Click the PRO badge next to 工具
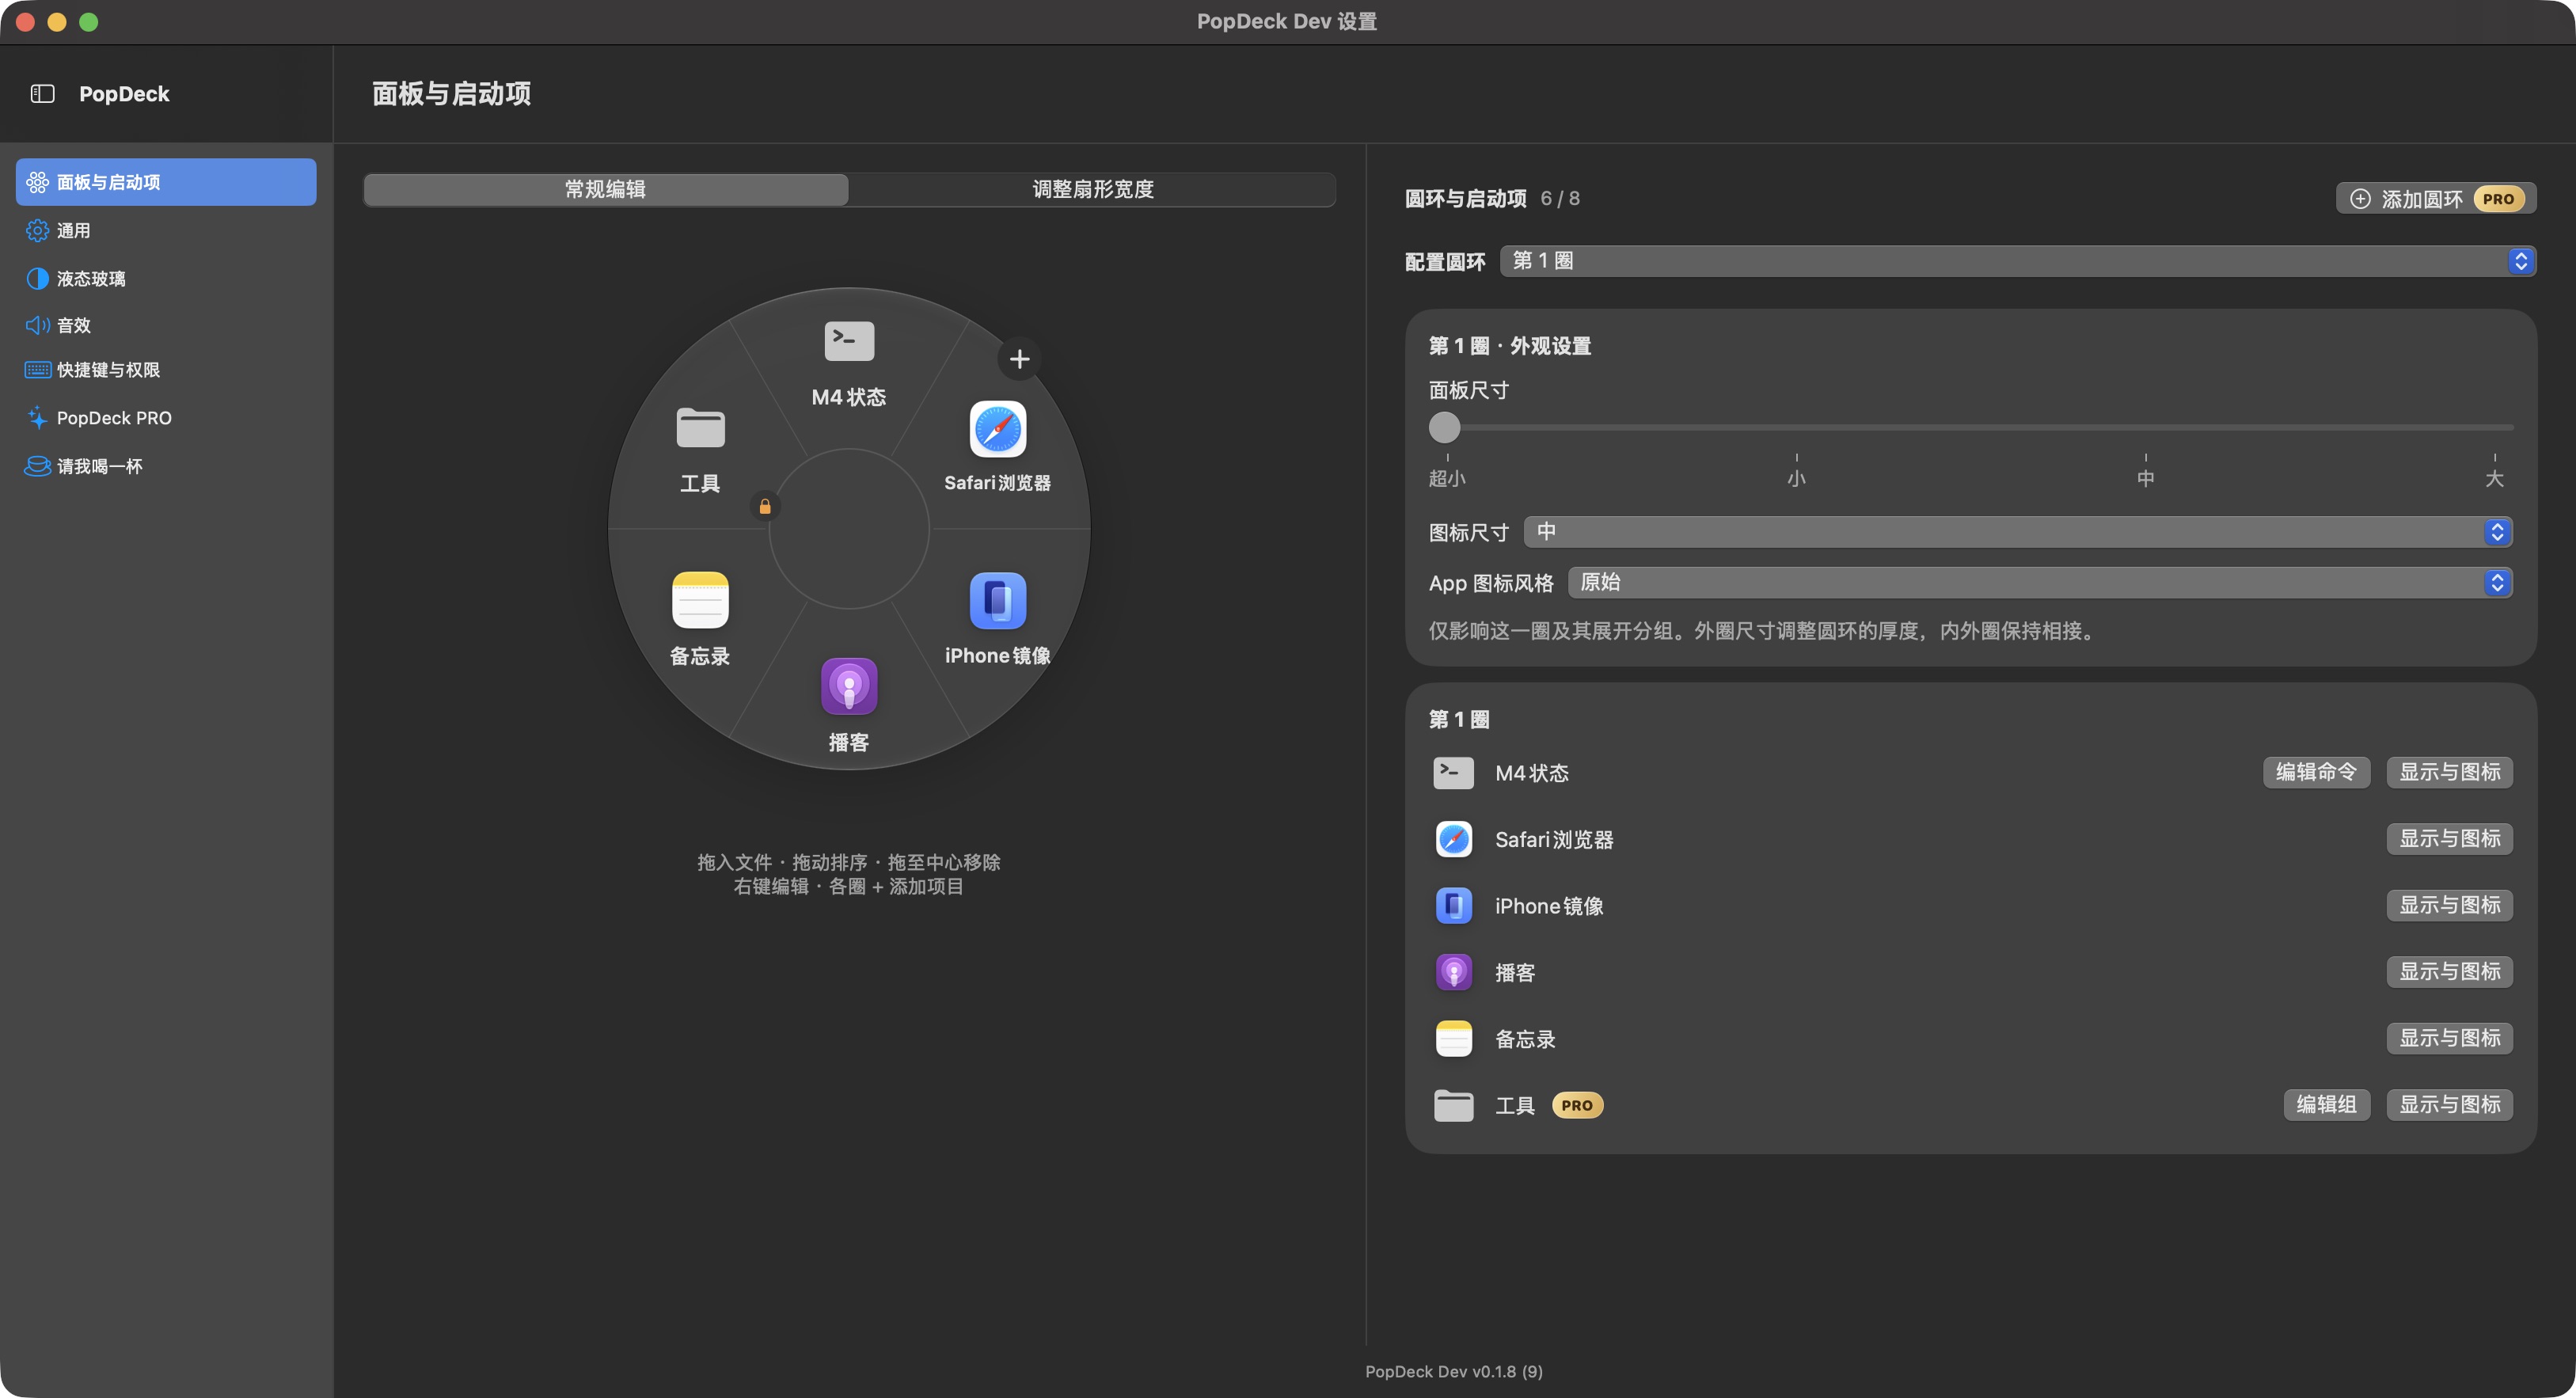Screen dimensions: 2576x1398 1577,1105
